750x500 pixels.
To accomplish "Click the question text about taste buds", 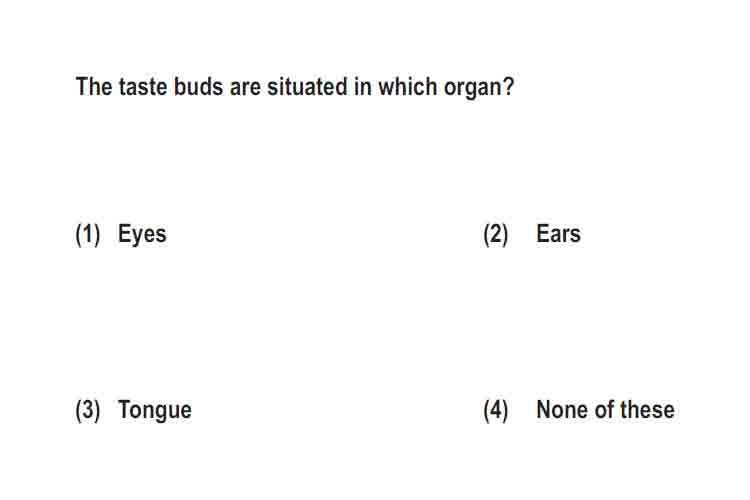I will (x=295, y=88).
